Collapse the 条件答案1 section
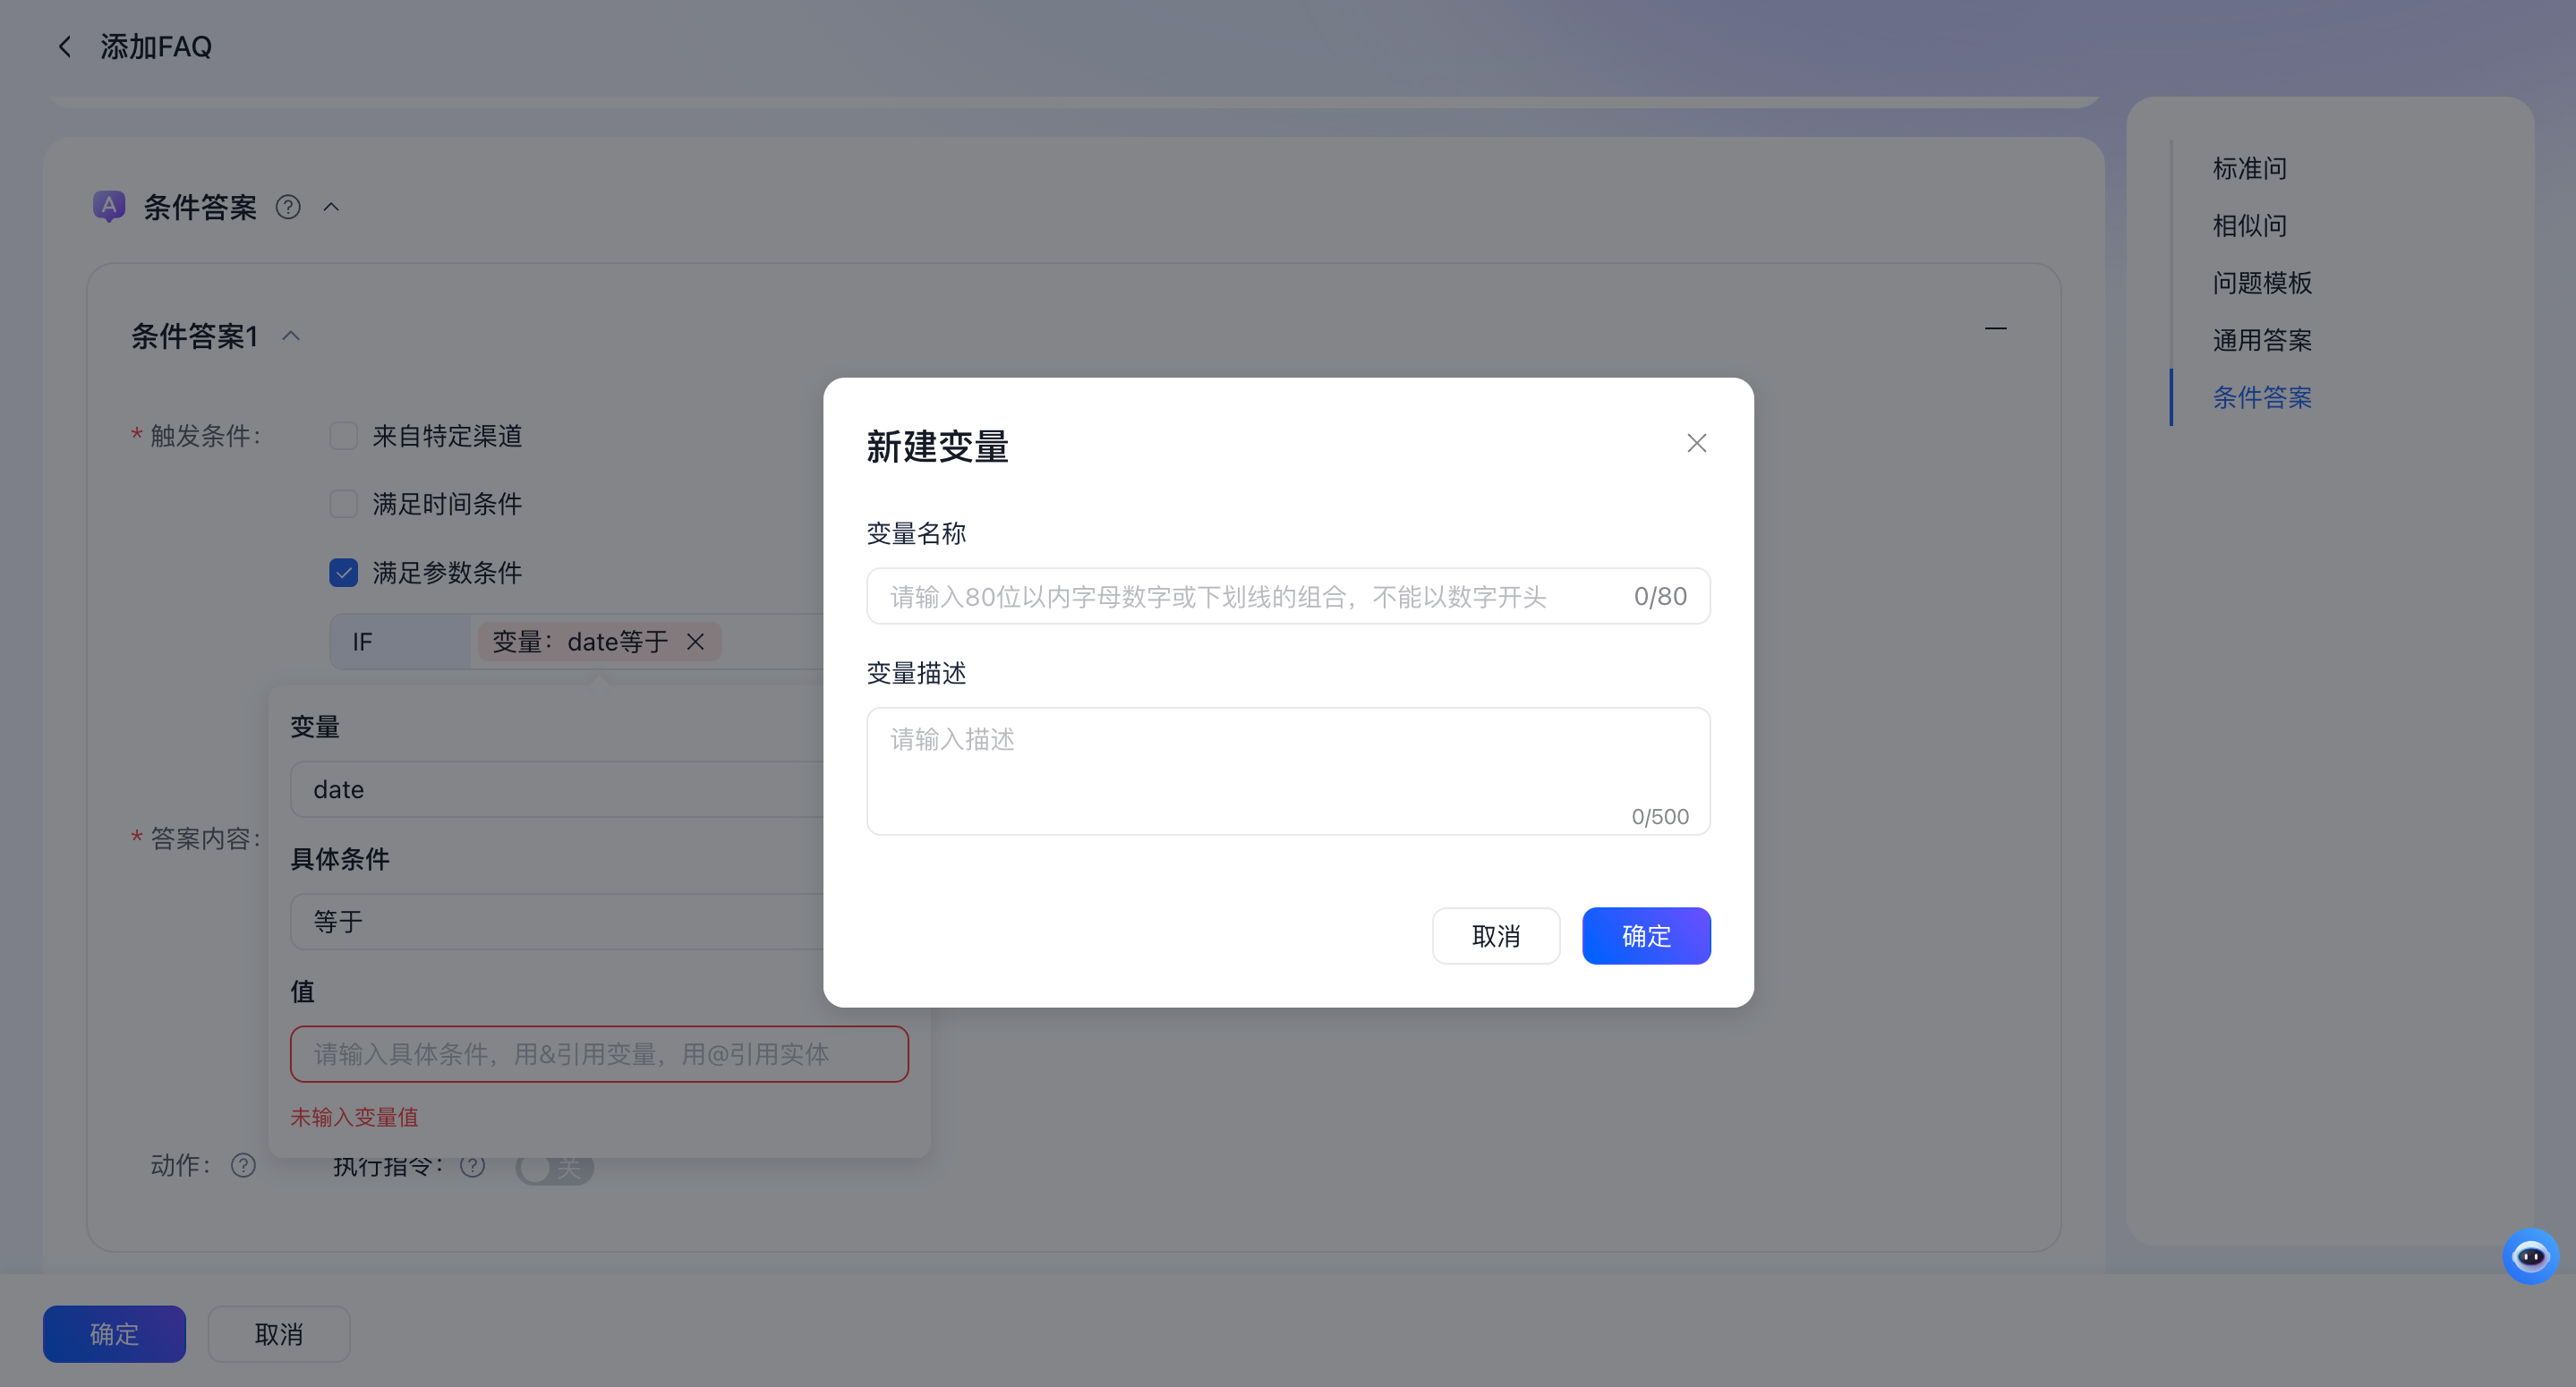Screen dimensions: 2576x1387 pyautogui.click(x=292, y=336)
